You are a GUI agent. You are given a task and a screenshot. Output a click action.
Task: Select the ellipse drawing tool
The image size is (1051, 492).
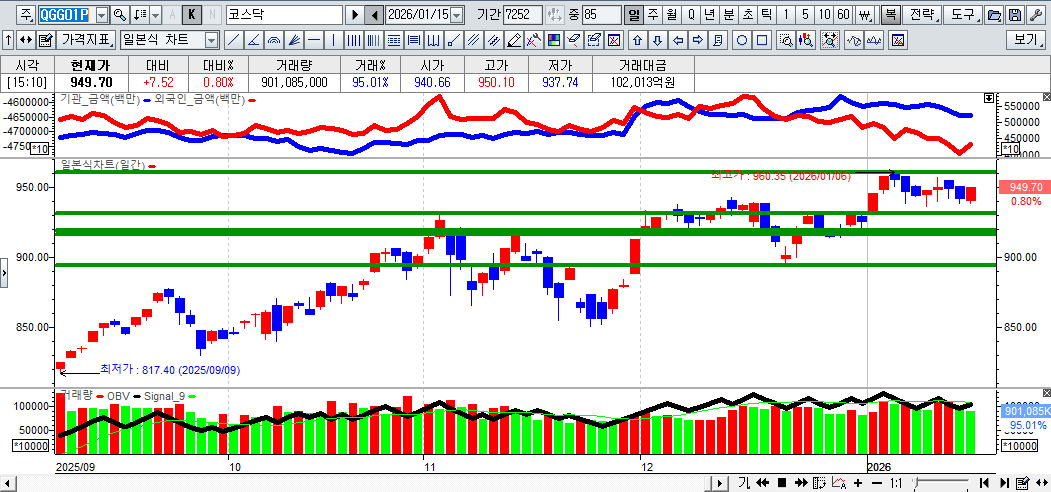743,41
